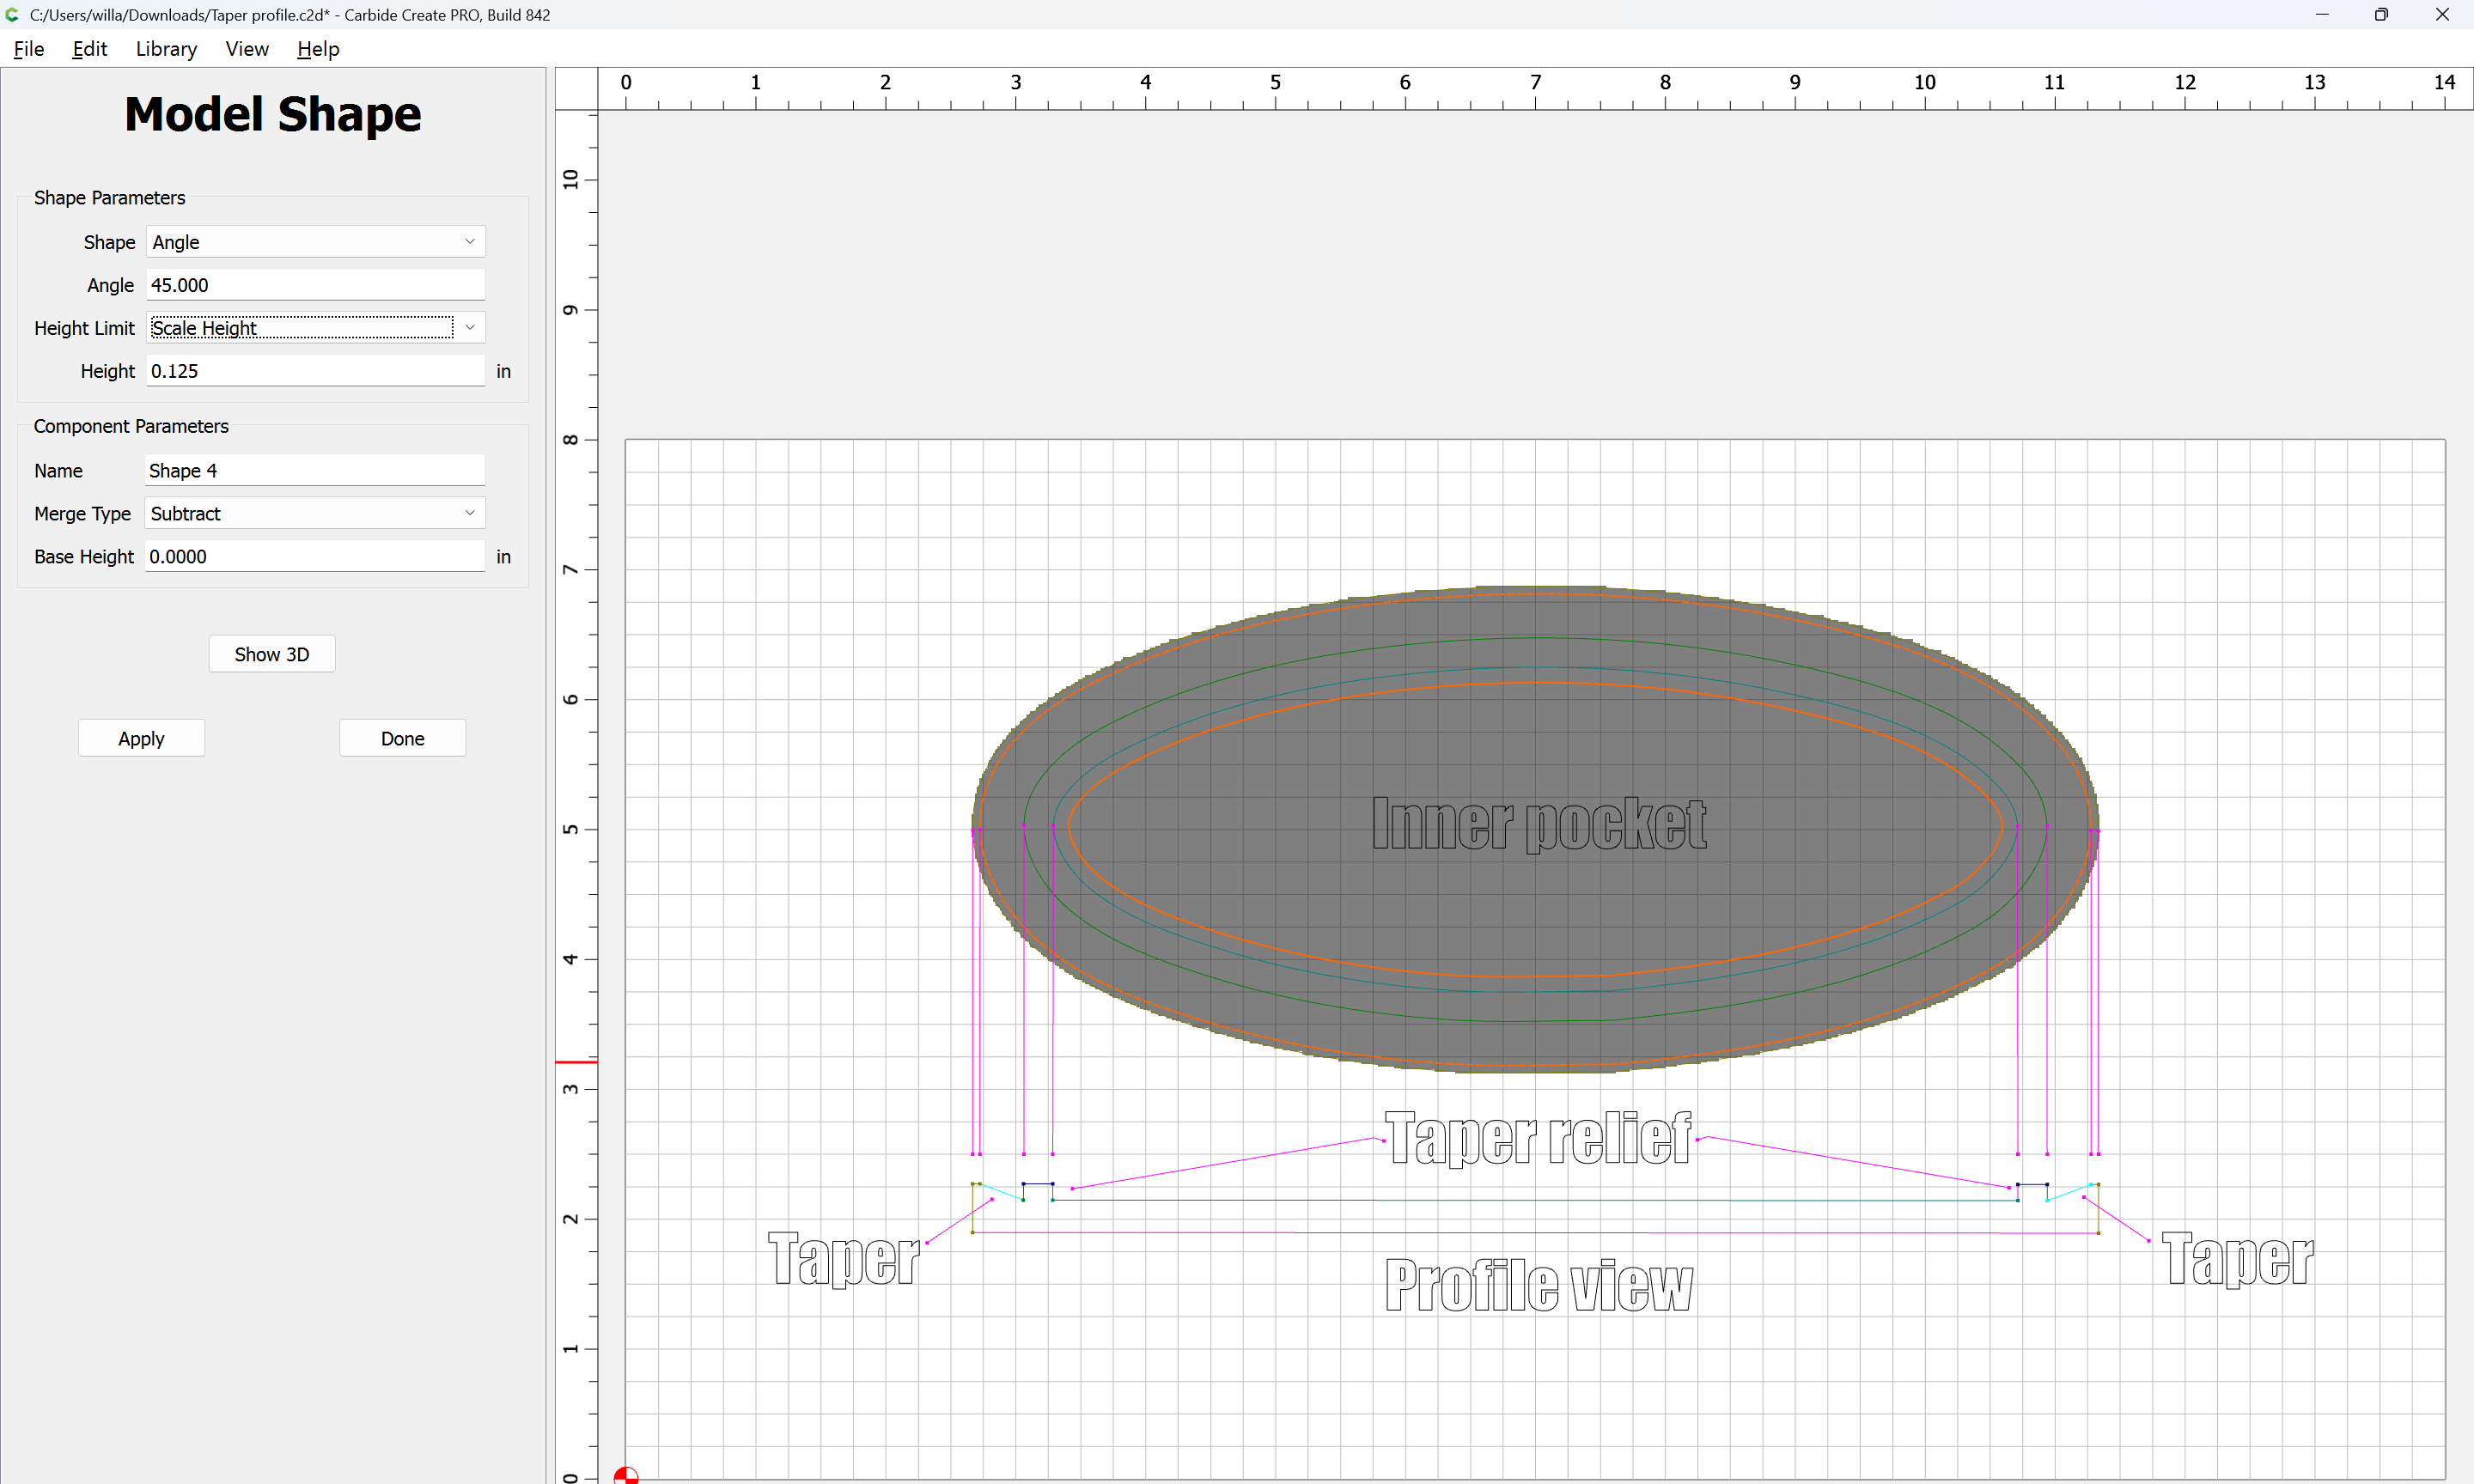The image size is (2474, 1484).
Task: Open the Library menu
Action: coord(166,49)
